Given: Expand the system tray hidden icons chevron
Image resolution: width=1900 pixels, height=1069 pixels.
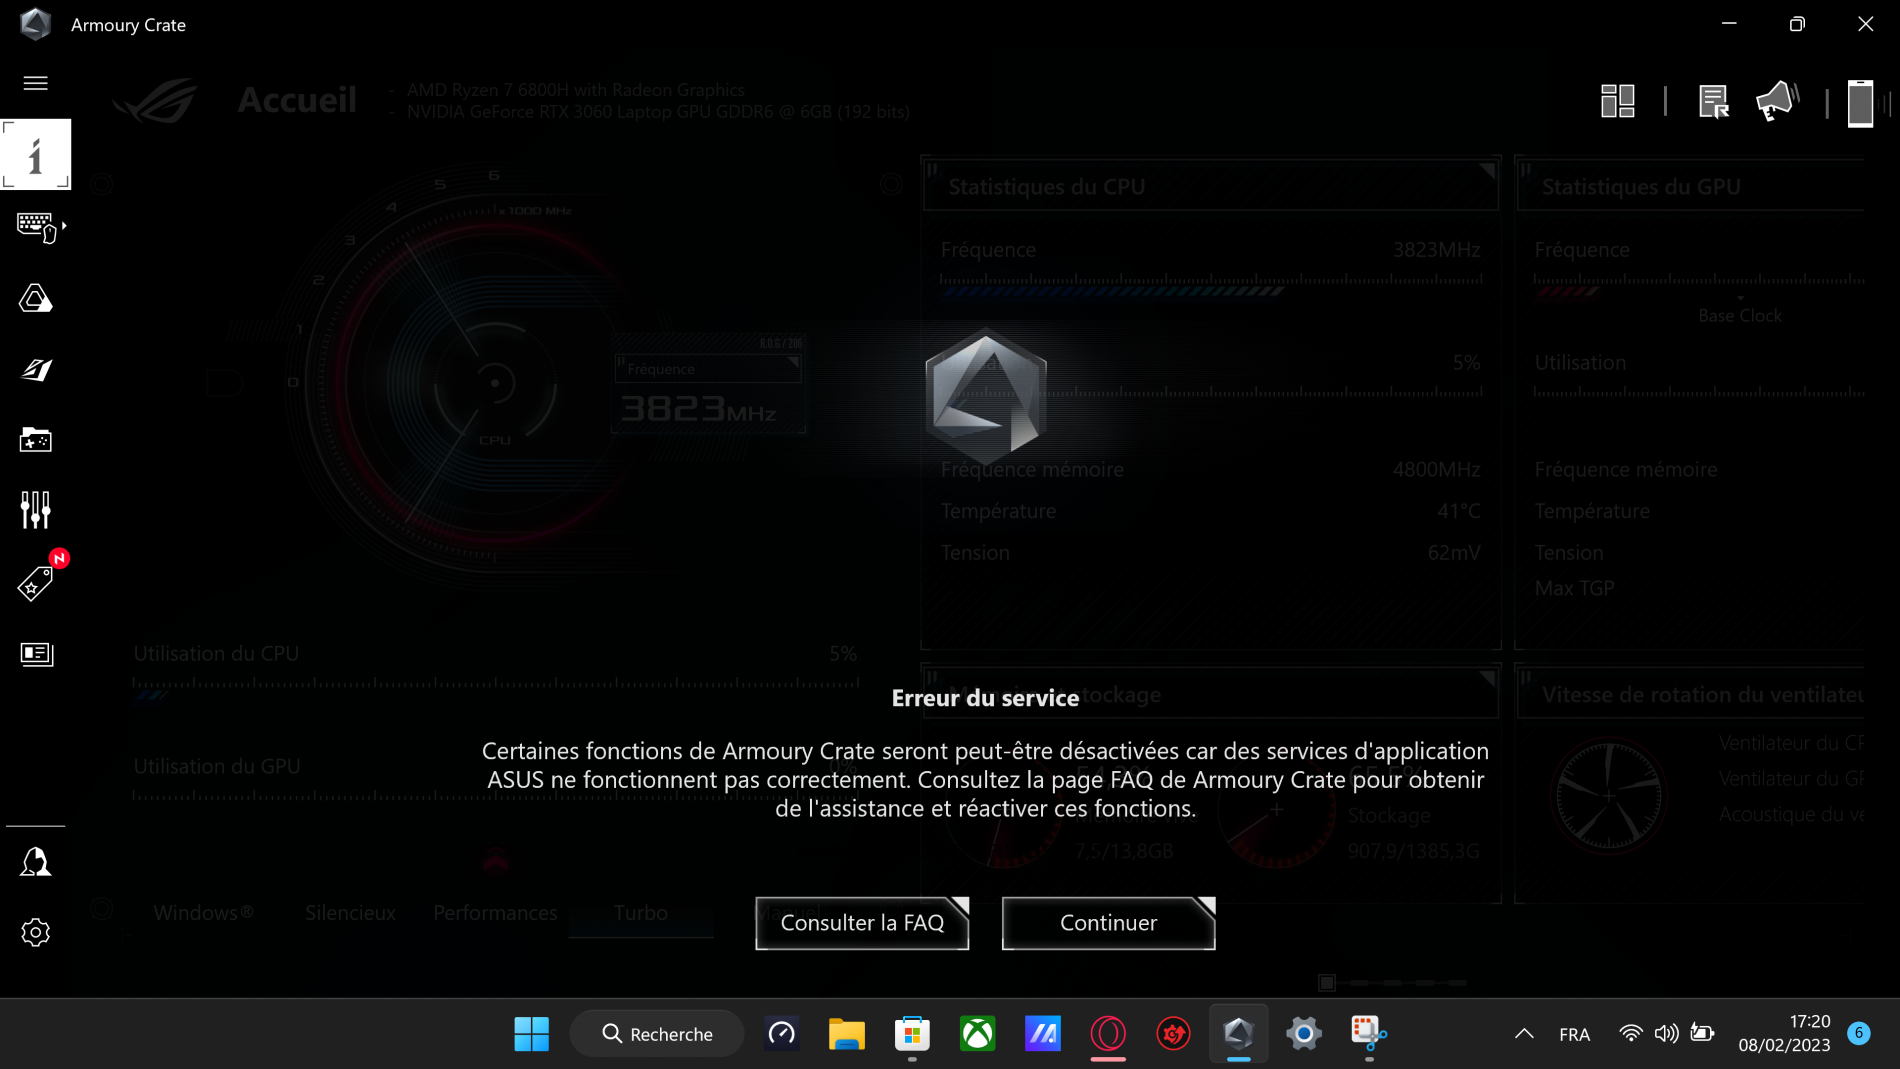Looking at the screenshot, I should pos(1524,1034).
